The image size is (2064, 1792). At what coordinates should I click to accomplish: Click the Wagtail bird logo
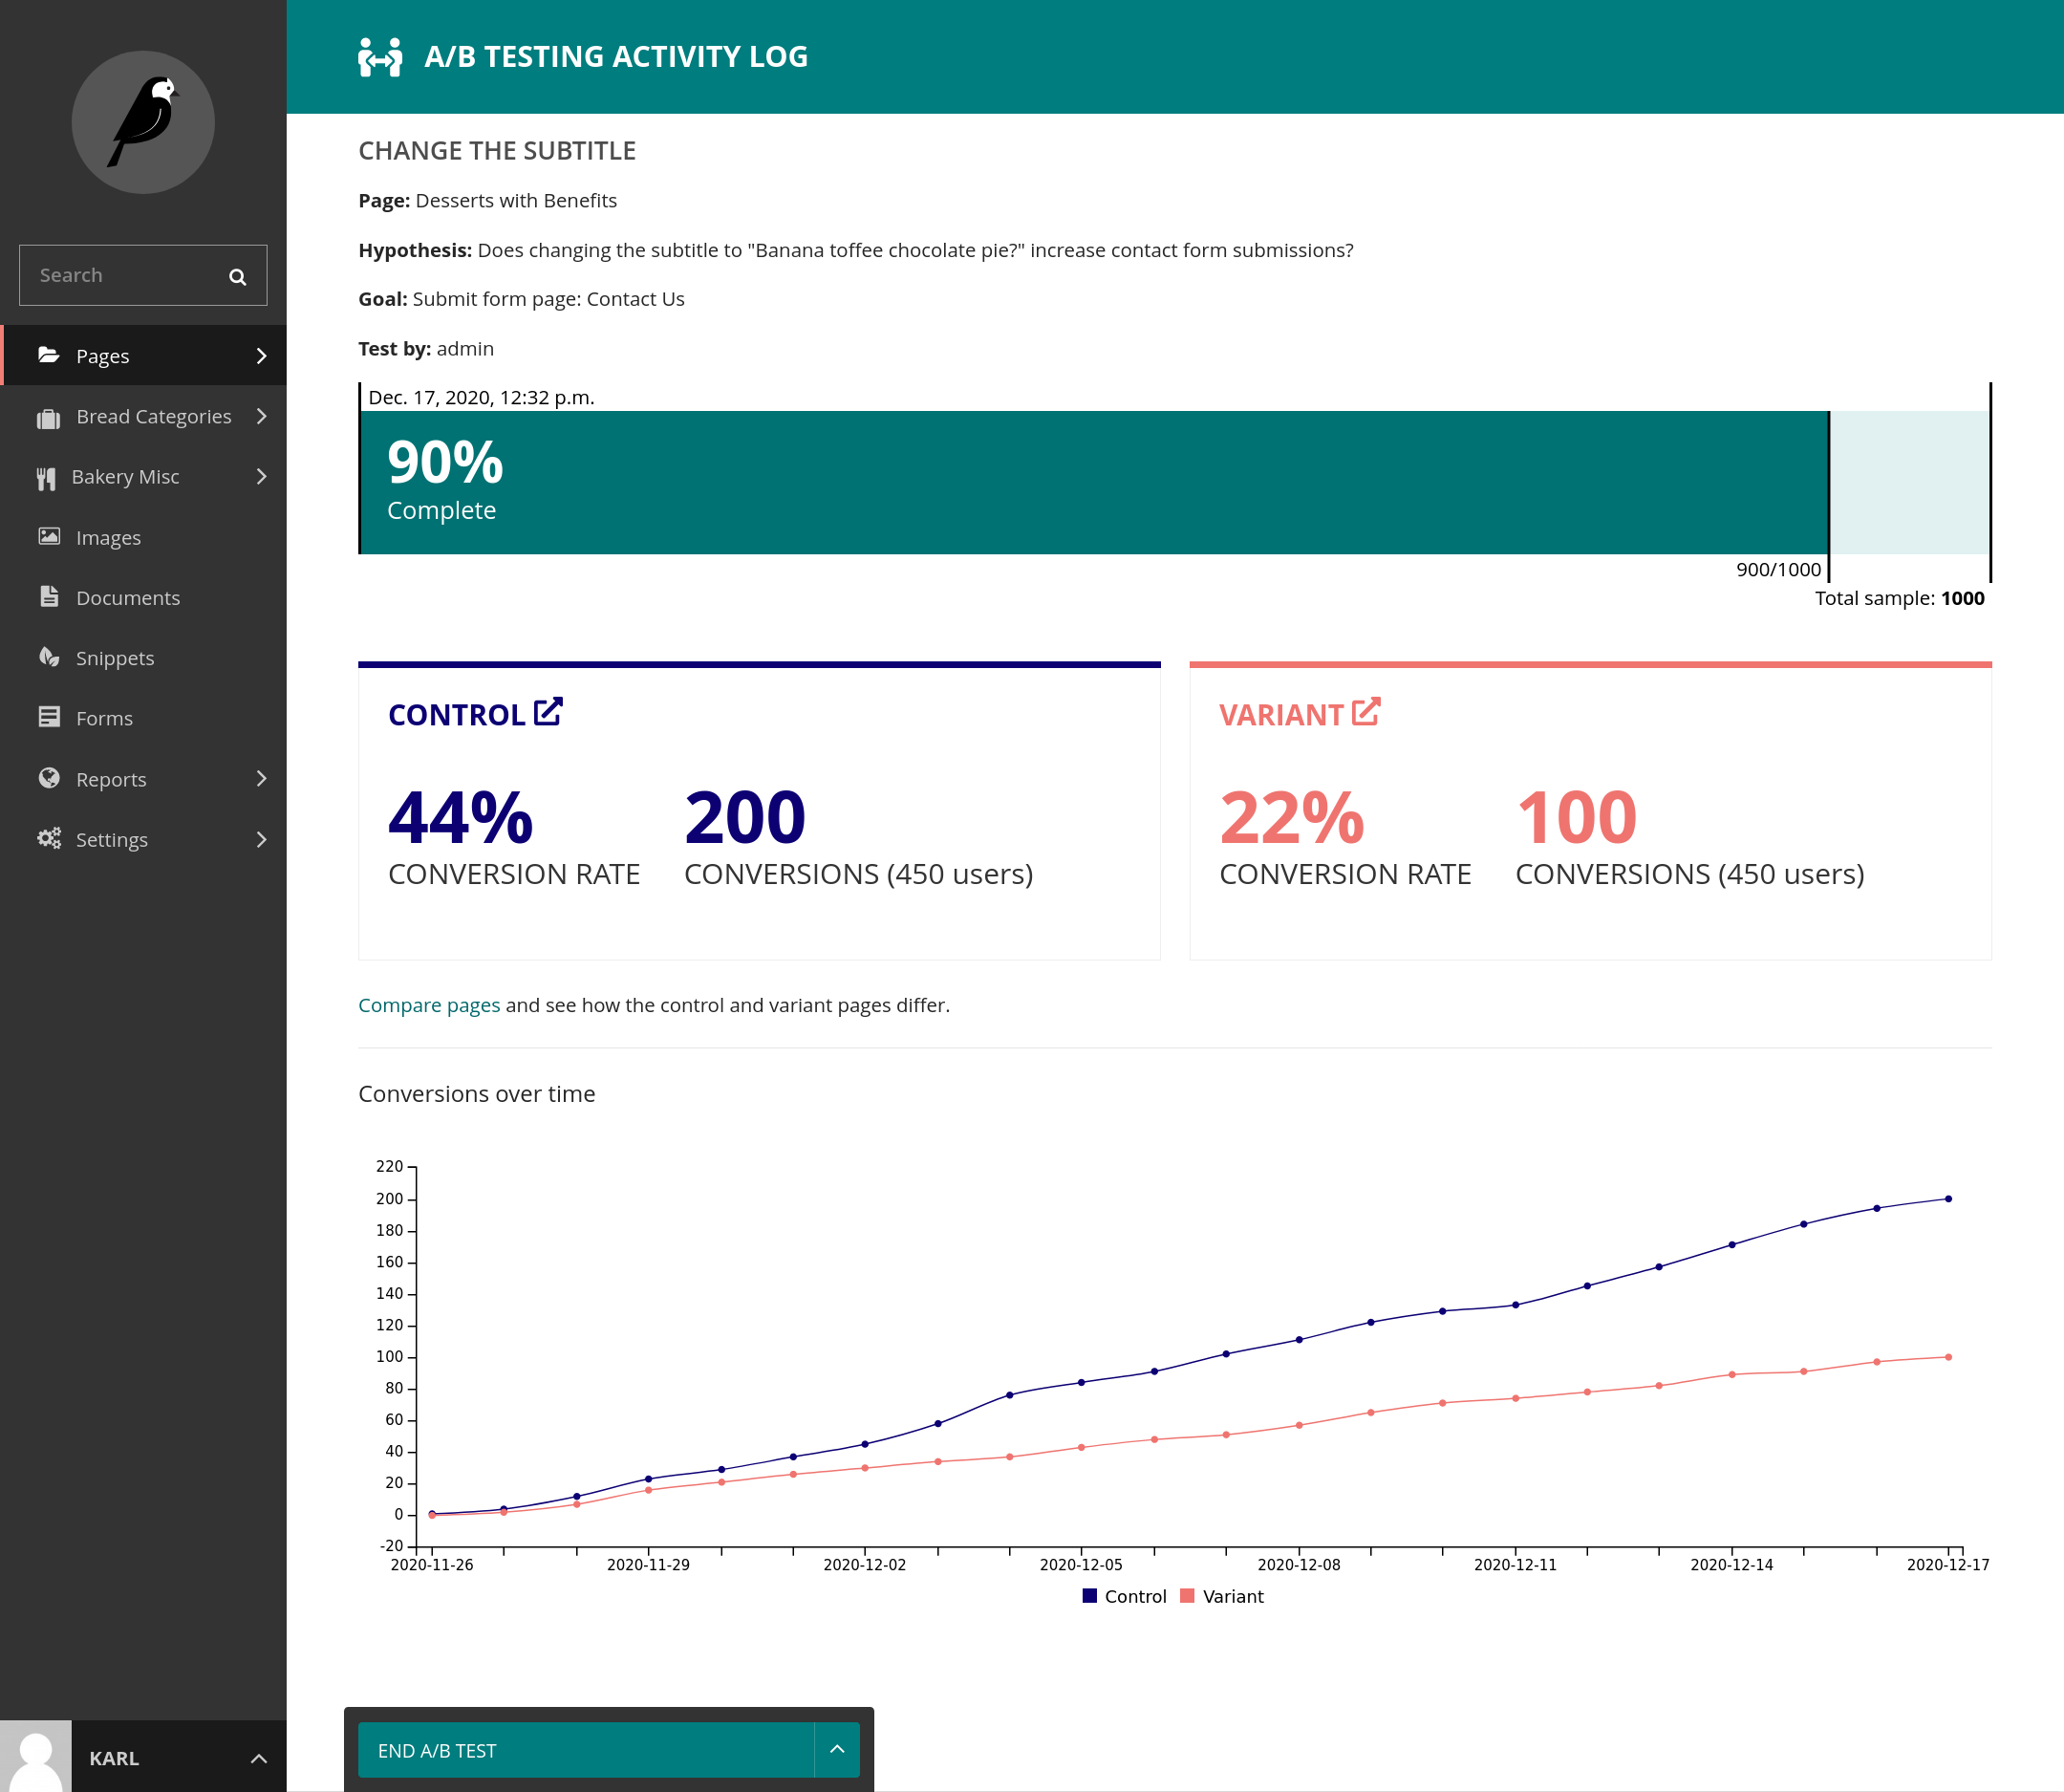click(x=143, y=122)
